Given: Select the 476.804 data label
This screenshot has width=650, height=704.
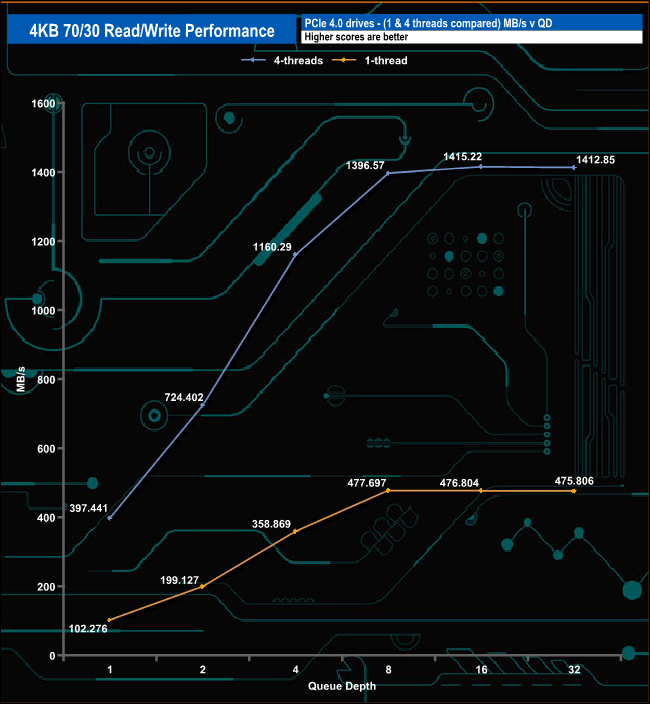Looking at the screenshot, I should [459, 483].
